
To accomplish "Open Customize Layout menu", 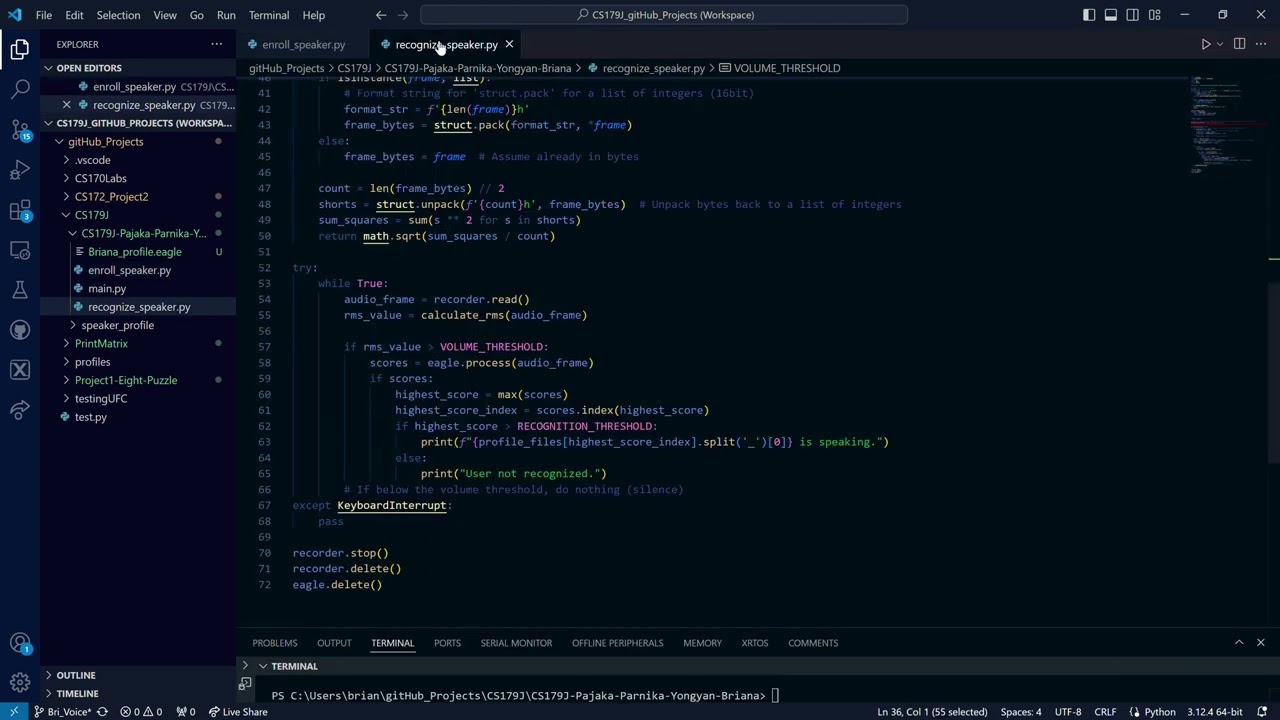I will click(1155, 15).
